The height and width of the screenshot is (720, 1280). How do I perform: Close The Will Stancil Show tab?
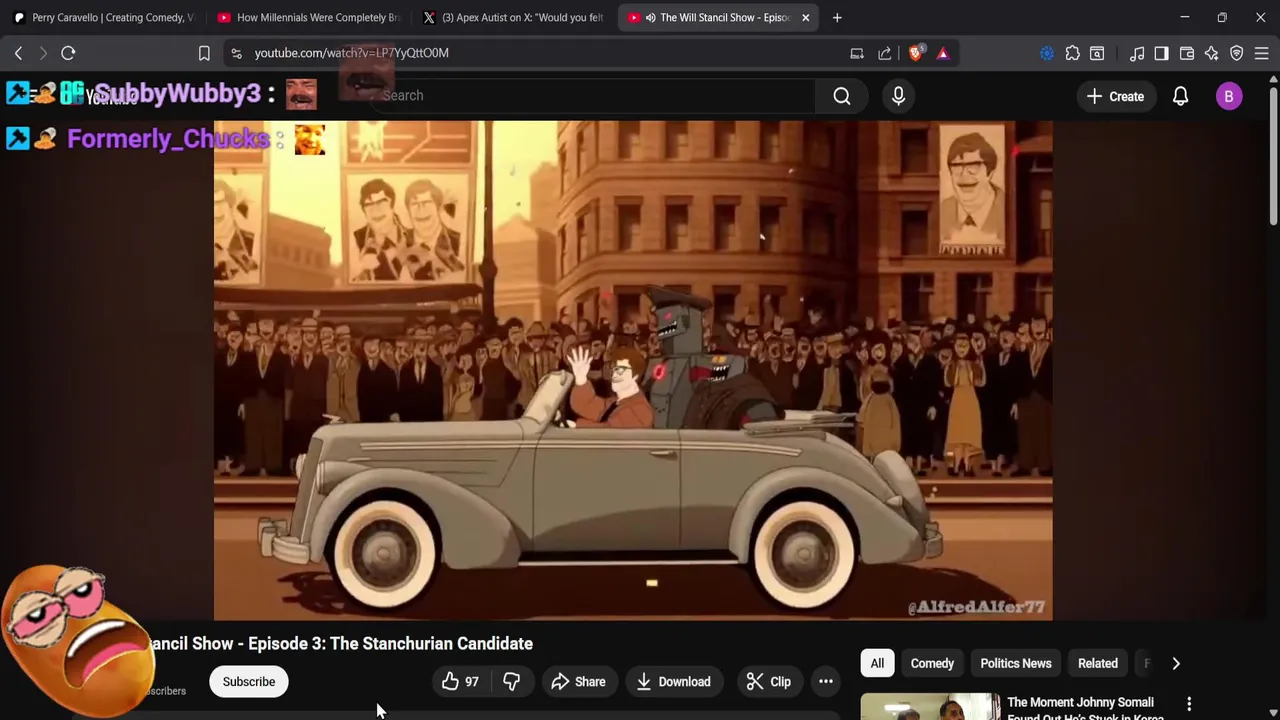805,17
